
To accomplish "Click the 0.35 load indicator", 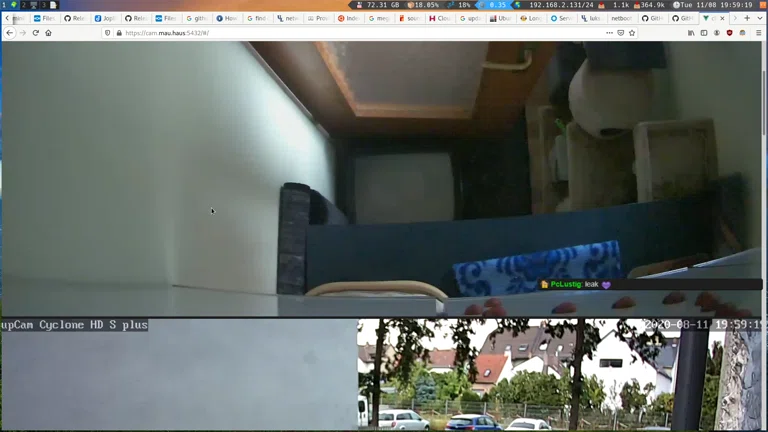I will coord(493,4).
